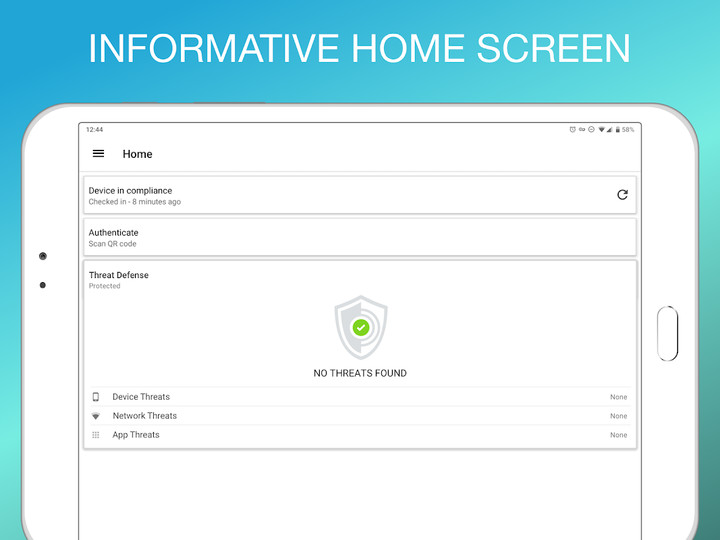The width and height of the screenshot is (720, 540).
Task: Select the App Threats row
Action: coord(360,435)
